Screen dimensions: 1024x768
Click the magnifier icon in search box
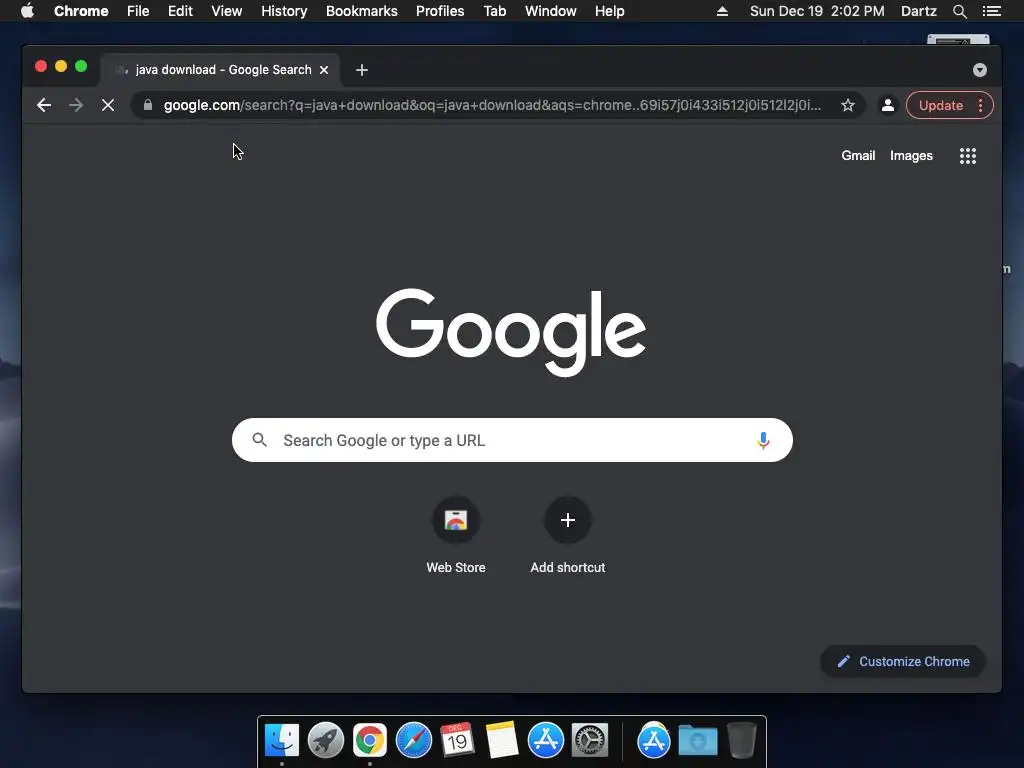coord(259,440)
